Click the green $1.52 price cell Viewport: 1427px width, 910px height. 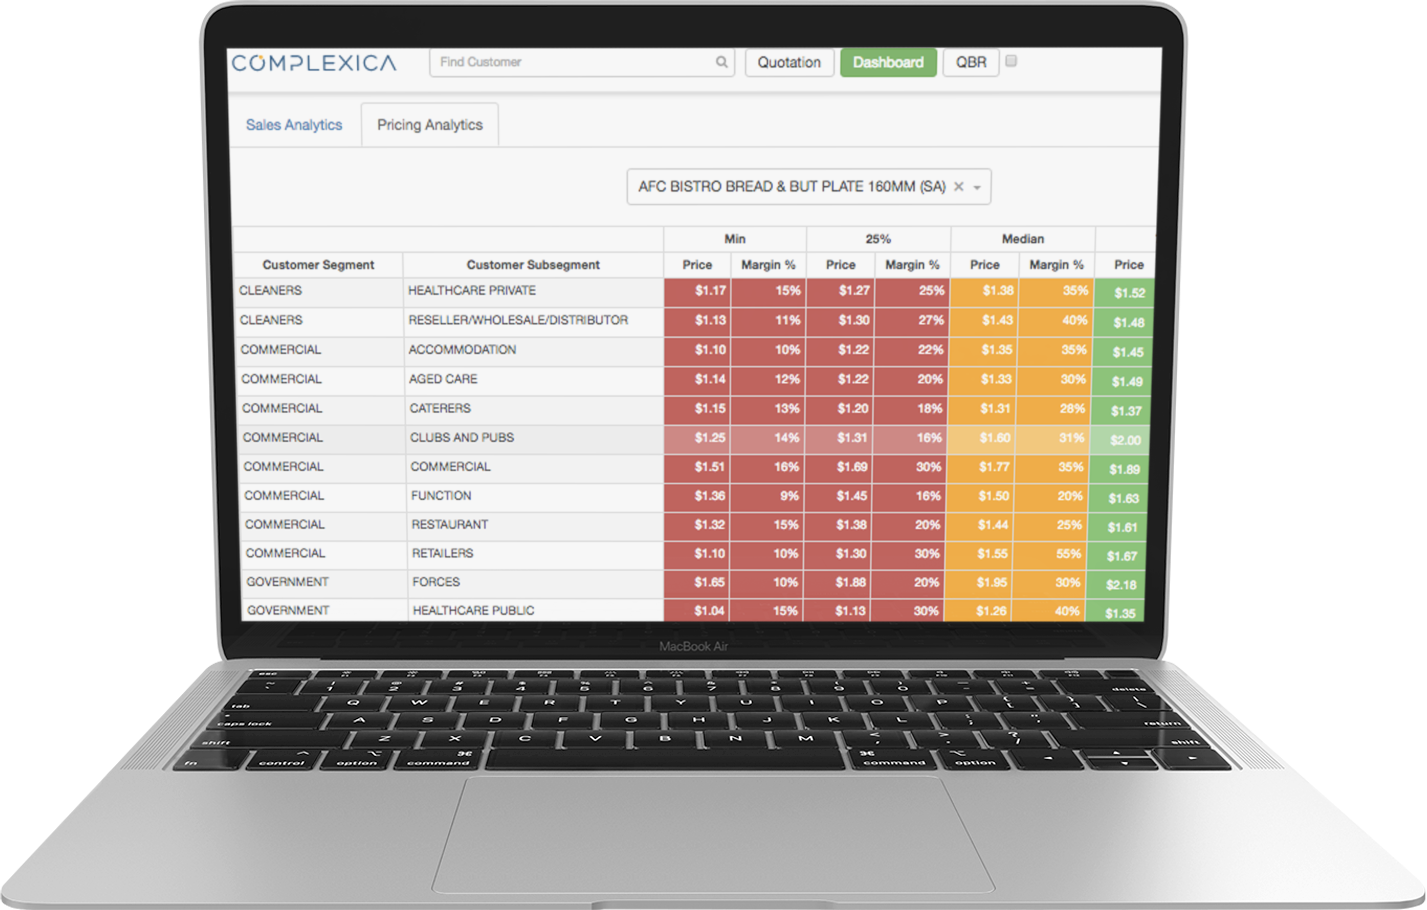pyautogui.click(x=1127, y=290)
